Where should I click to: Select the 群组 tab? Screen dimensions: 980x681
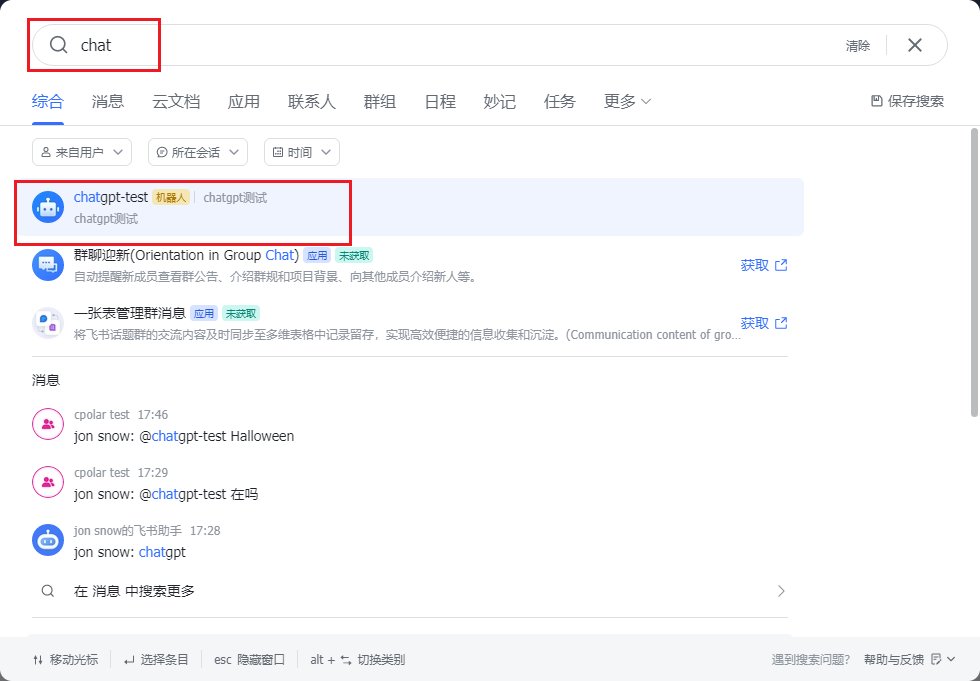coord(379,101)
